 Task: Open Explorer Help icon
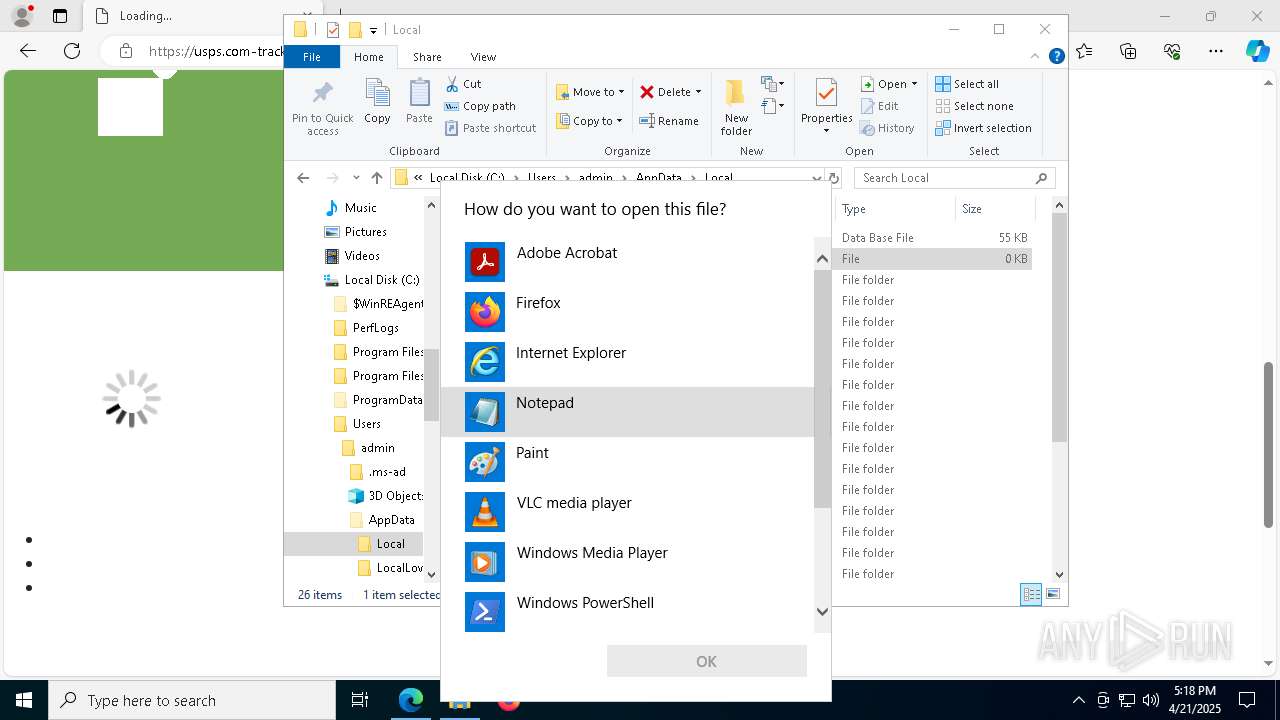coord(1056,57)
